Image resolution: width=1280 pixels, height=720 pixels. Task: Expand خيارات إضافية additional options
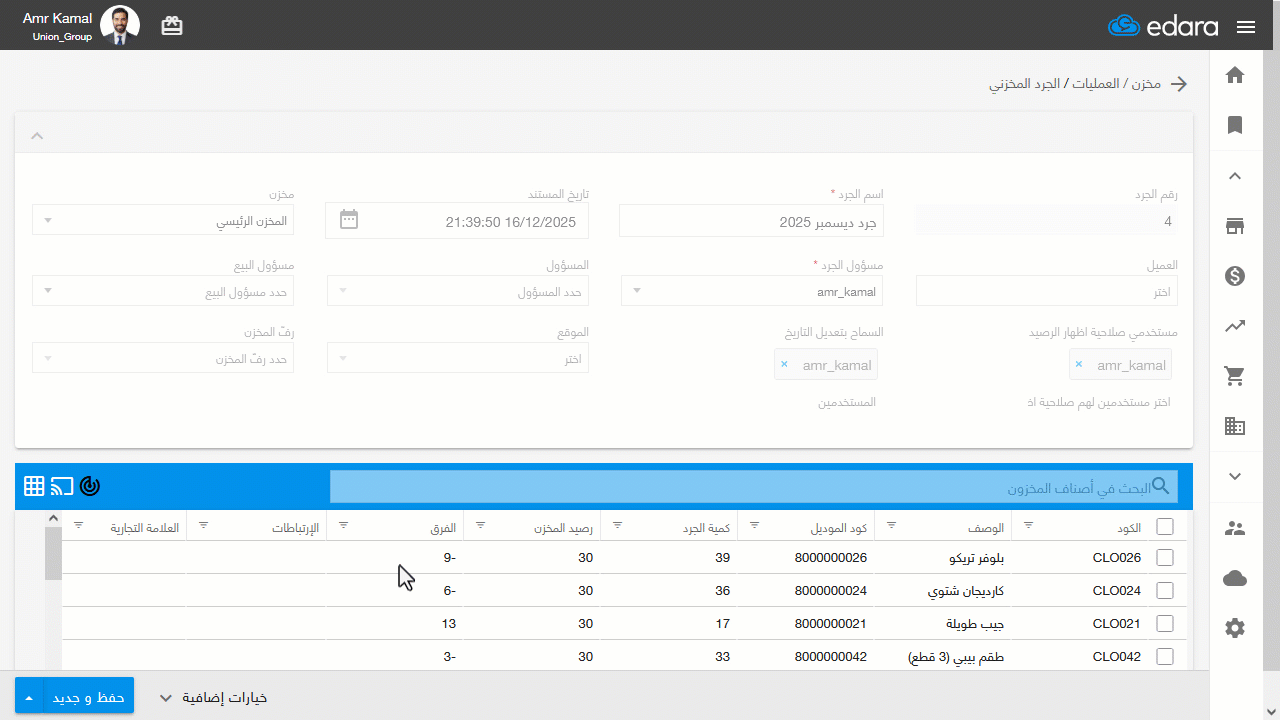tap(213, 698)
